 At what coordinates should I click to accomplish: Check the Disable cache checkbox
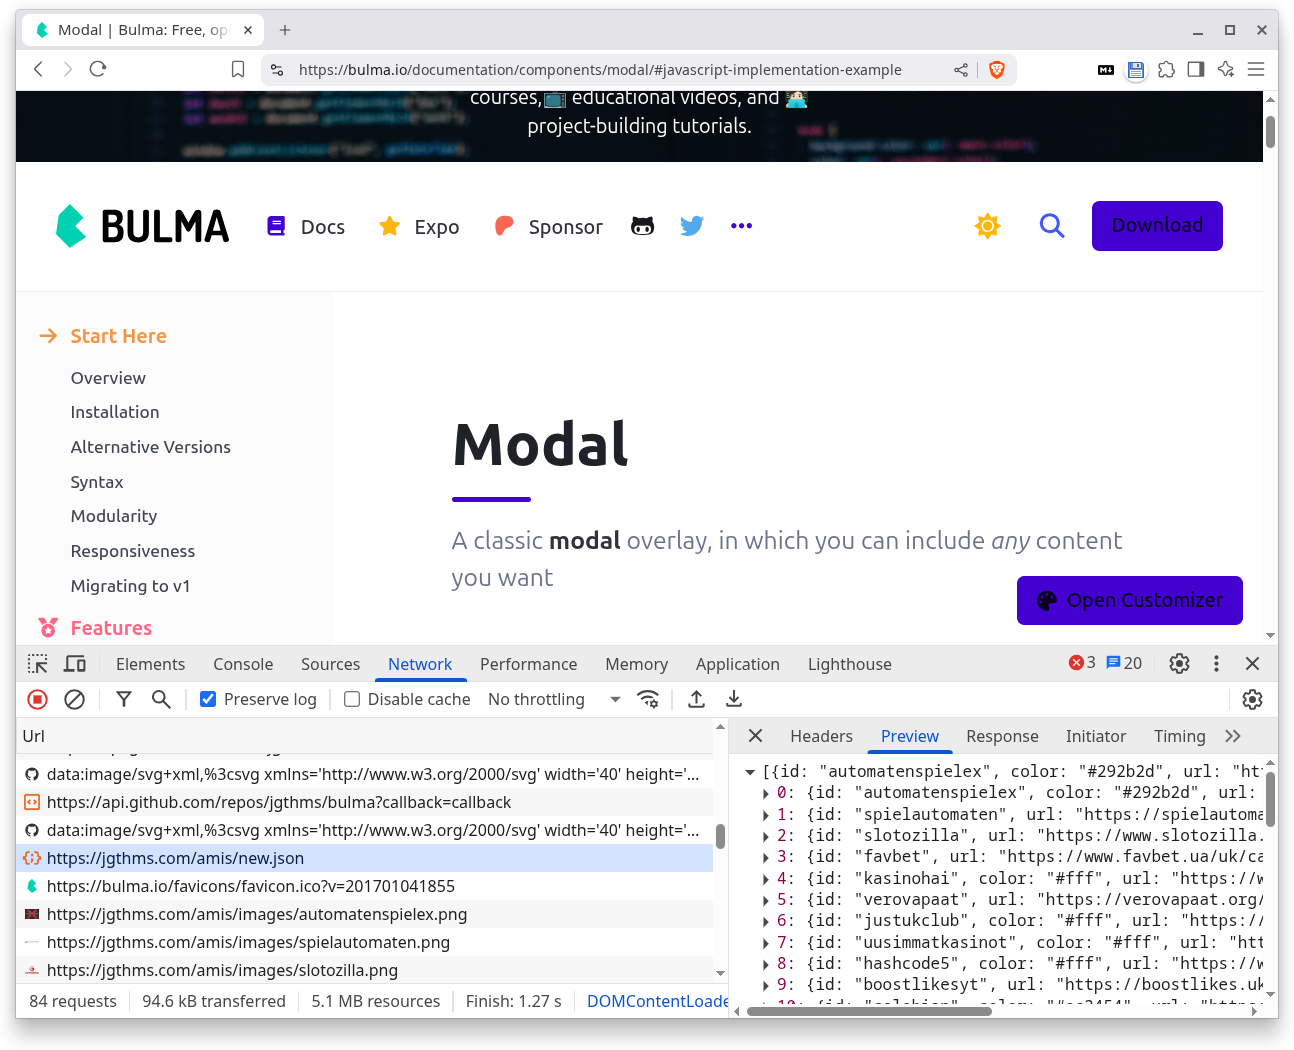tap(352, 699)
